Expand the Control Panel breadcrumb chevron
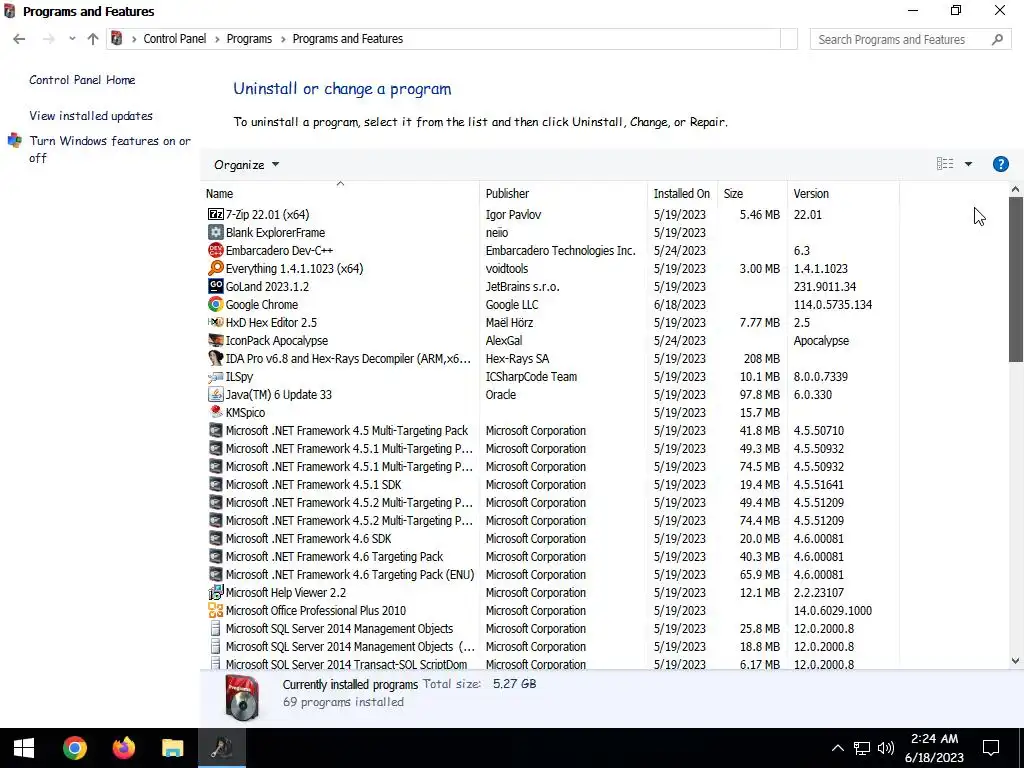1024x768 pixels. (217, 39)
